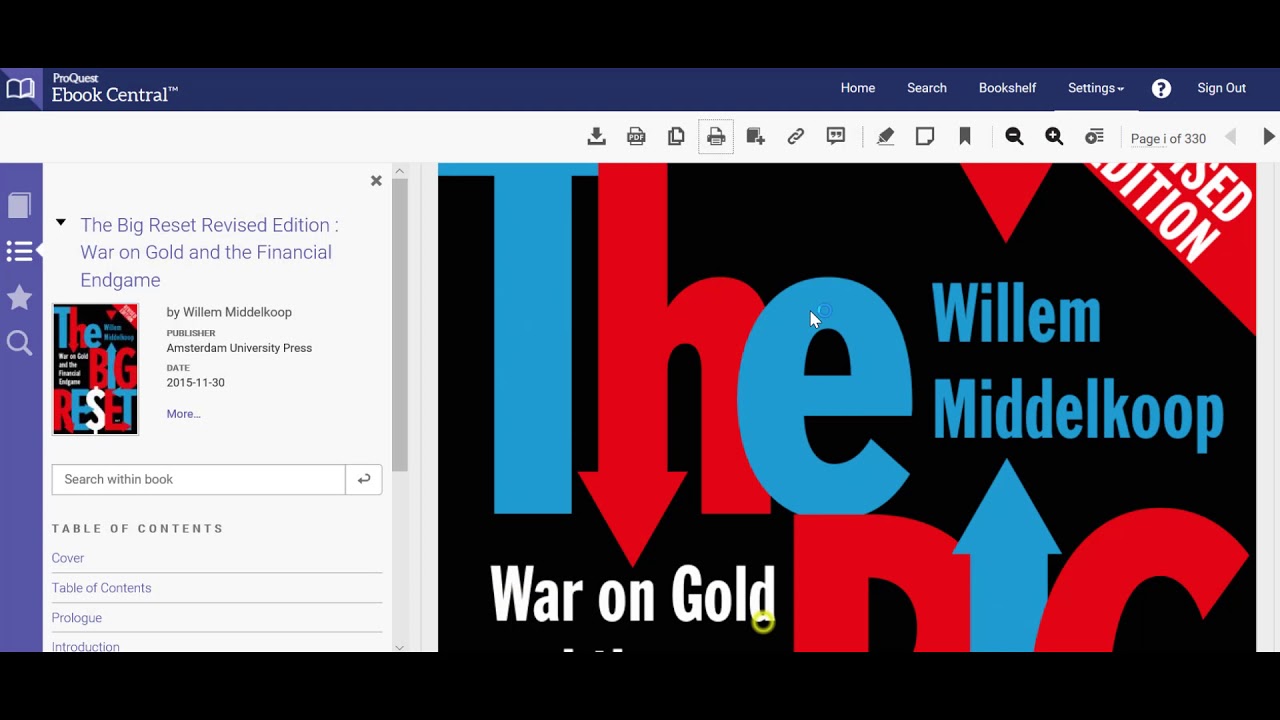This screenshot has height=720, width=1280.
Task: Open the fit page zoom options icon
Action: (x=1095, y=137)
